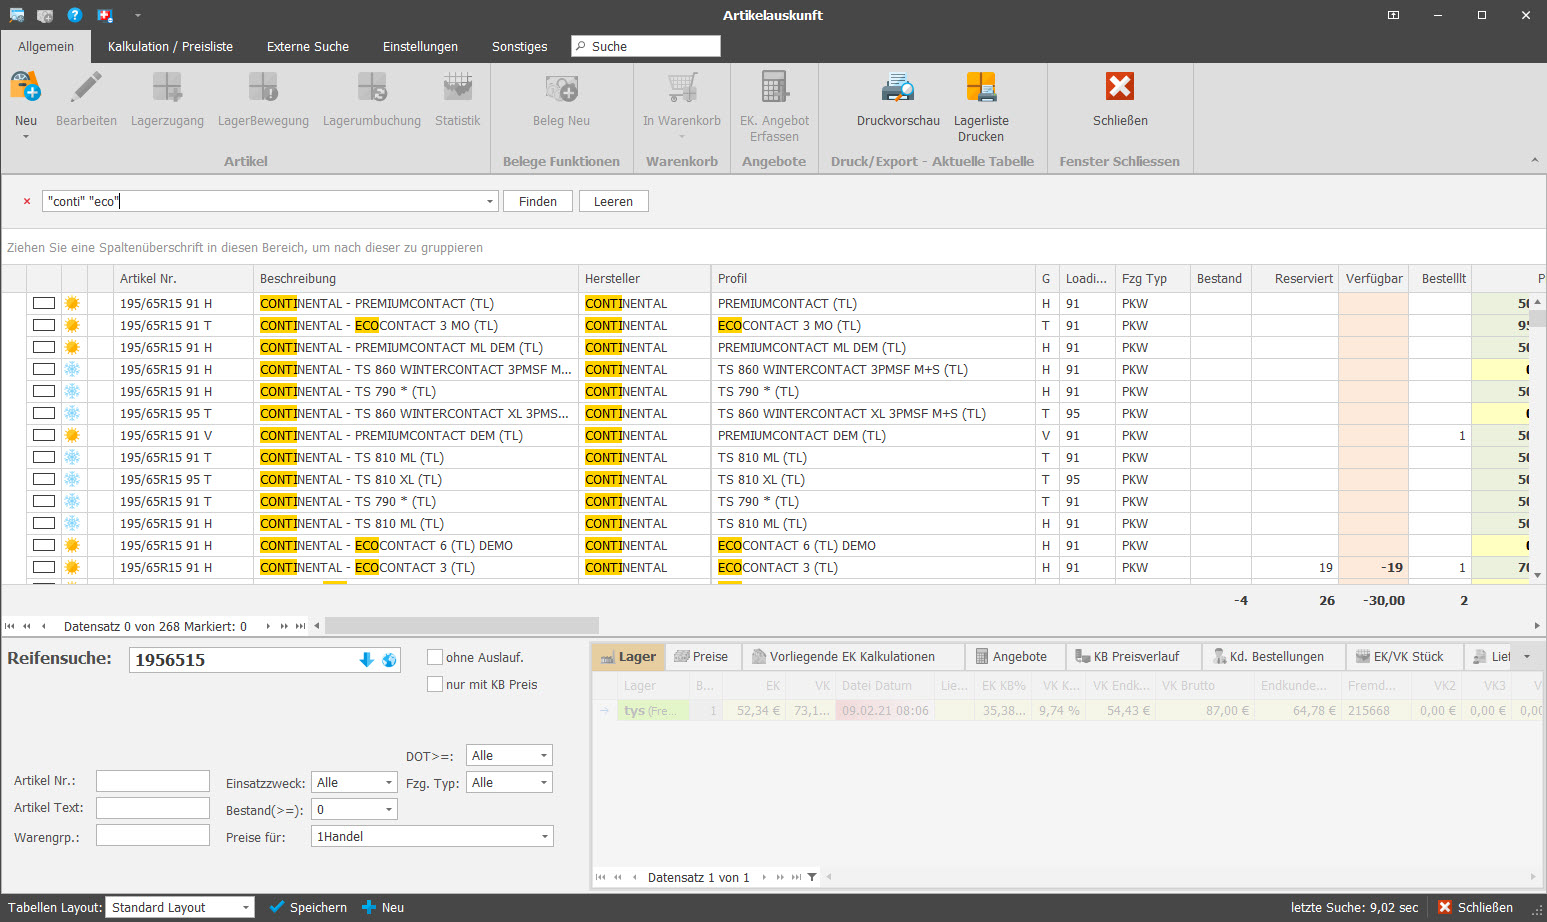
Task: Open Statistik chart icon
Action: click(458, 87)
